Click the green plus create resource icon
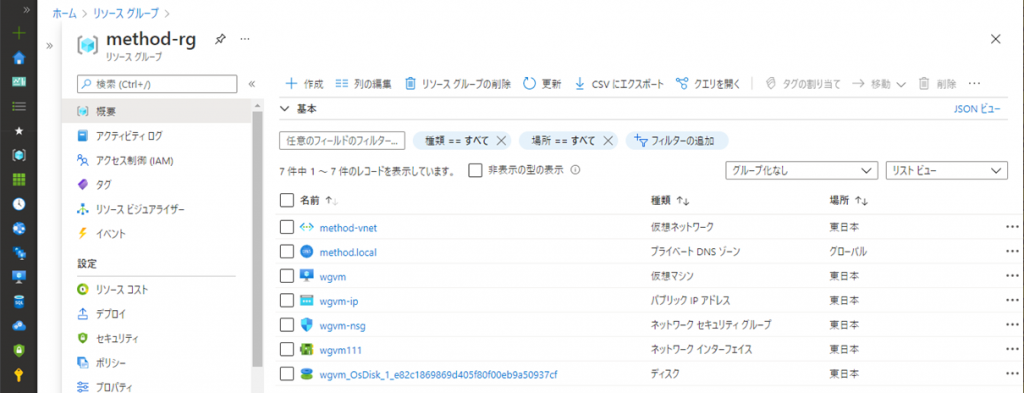Screen dimensions: 1024x393 [19, 33]
